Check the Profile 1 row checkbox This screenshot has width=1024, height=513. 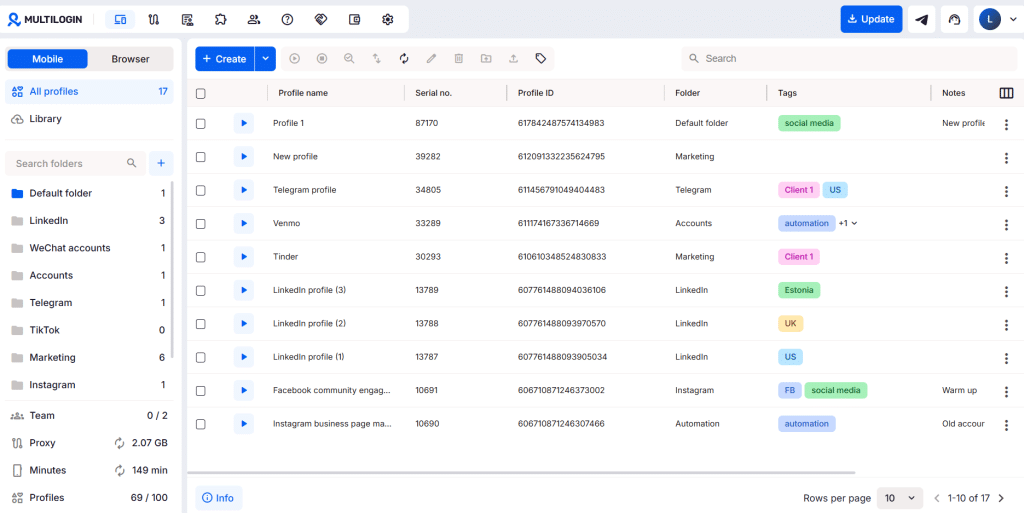point(200,123)
